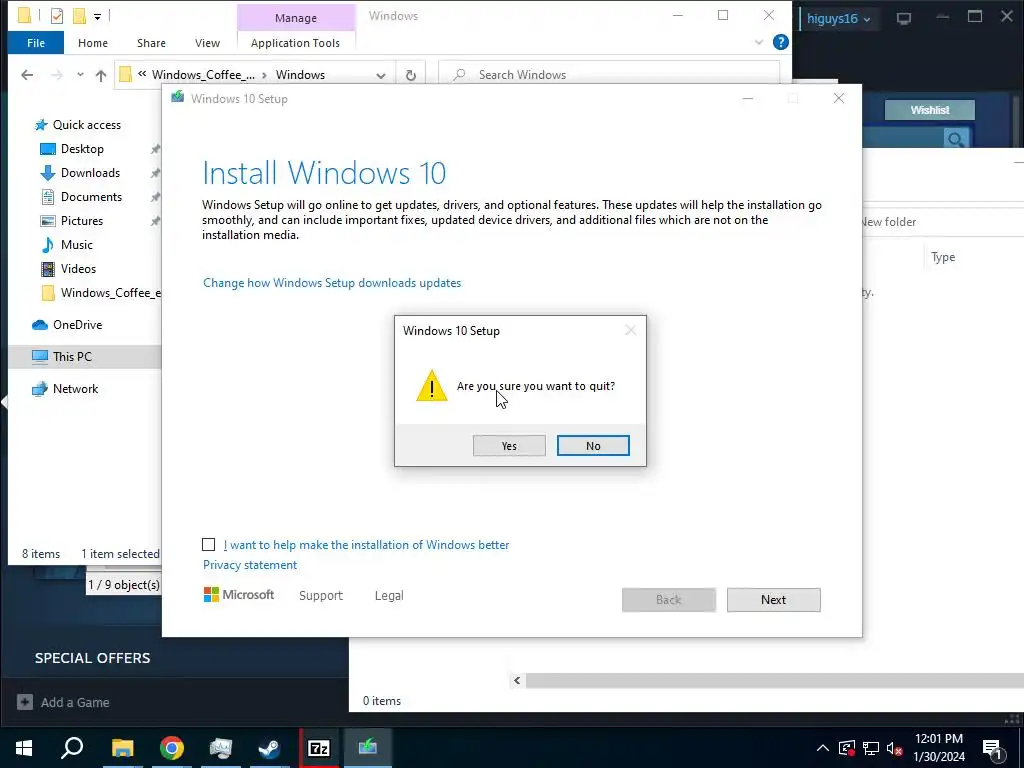This screenshot has width=1024, height=768.
Task: Open Windows_Coffee_e folder in navigation pane
Action: 110,293
